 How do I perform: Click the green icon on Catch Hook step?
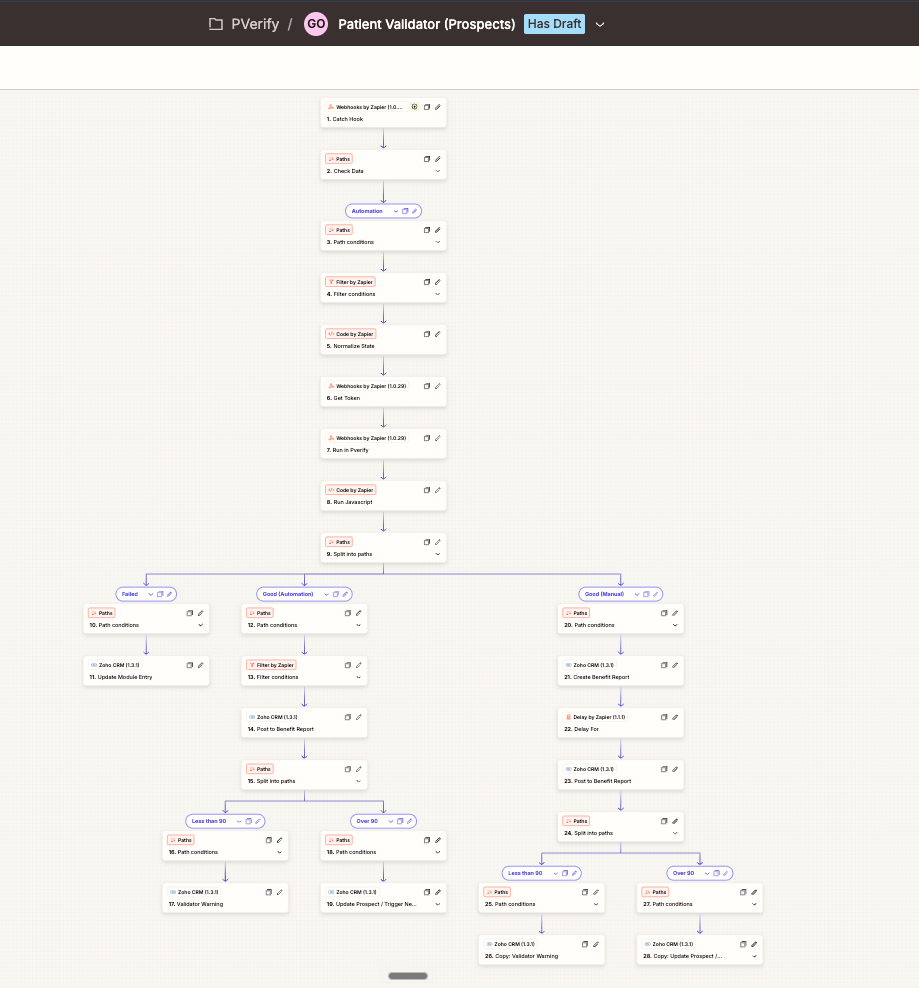414,107
